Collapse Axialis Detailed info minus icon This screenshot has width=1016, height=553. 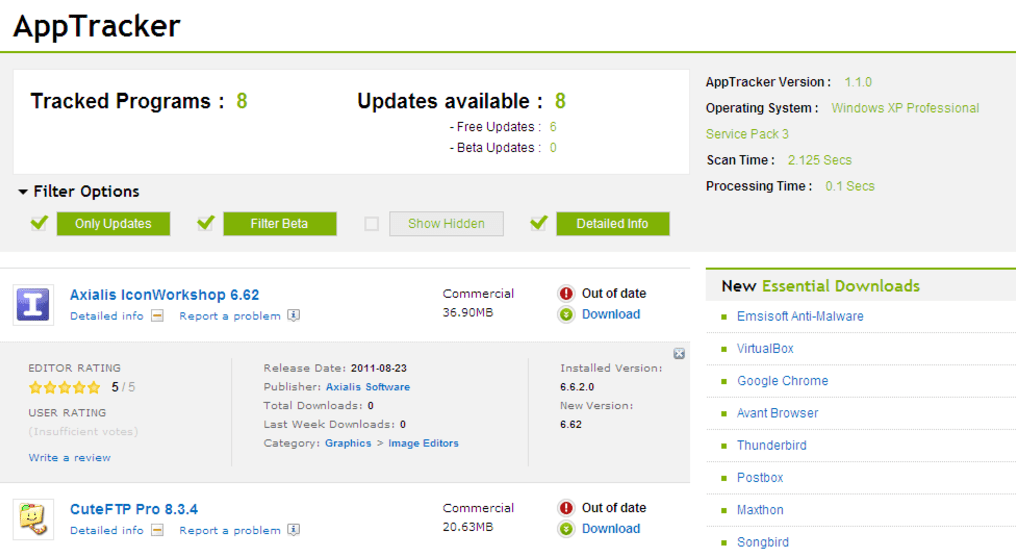157,316
